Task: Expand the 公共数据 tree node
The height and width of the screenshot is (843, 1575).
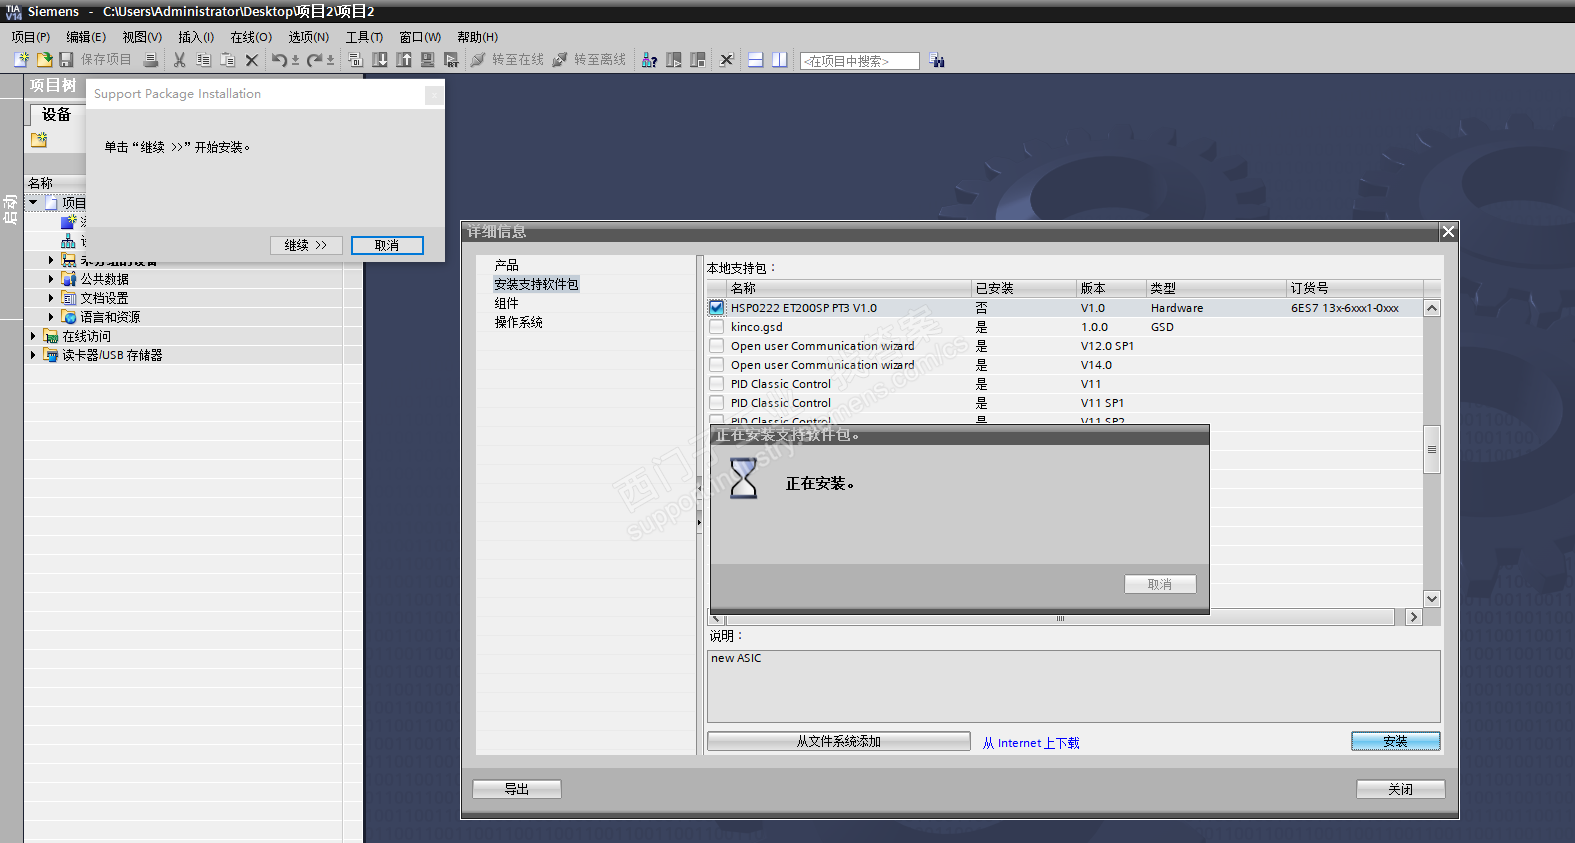Action: pyautogui.click(x=51, y=278)
